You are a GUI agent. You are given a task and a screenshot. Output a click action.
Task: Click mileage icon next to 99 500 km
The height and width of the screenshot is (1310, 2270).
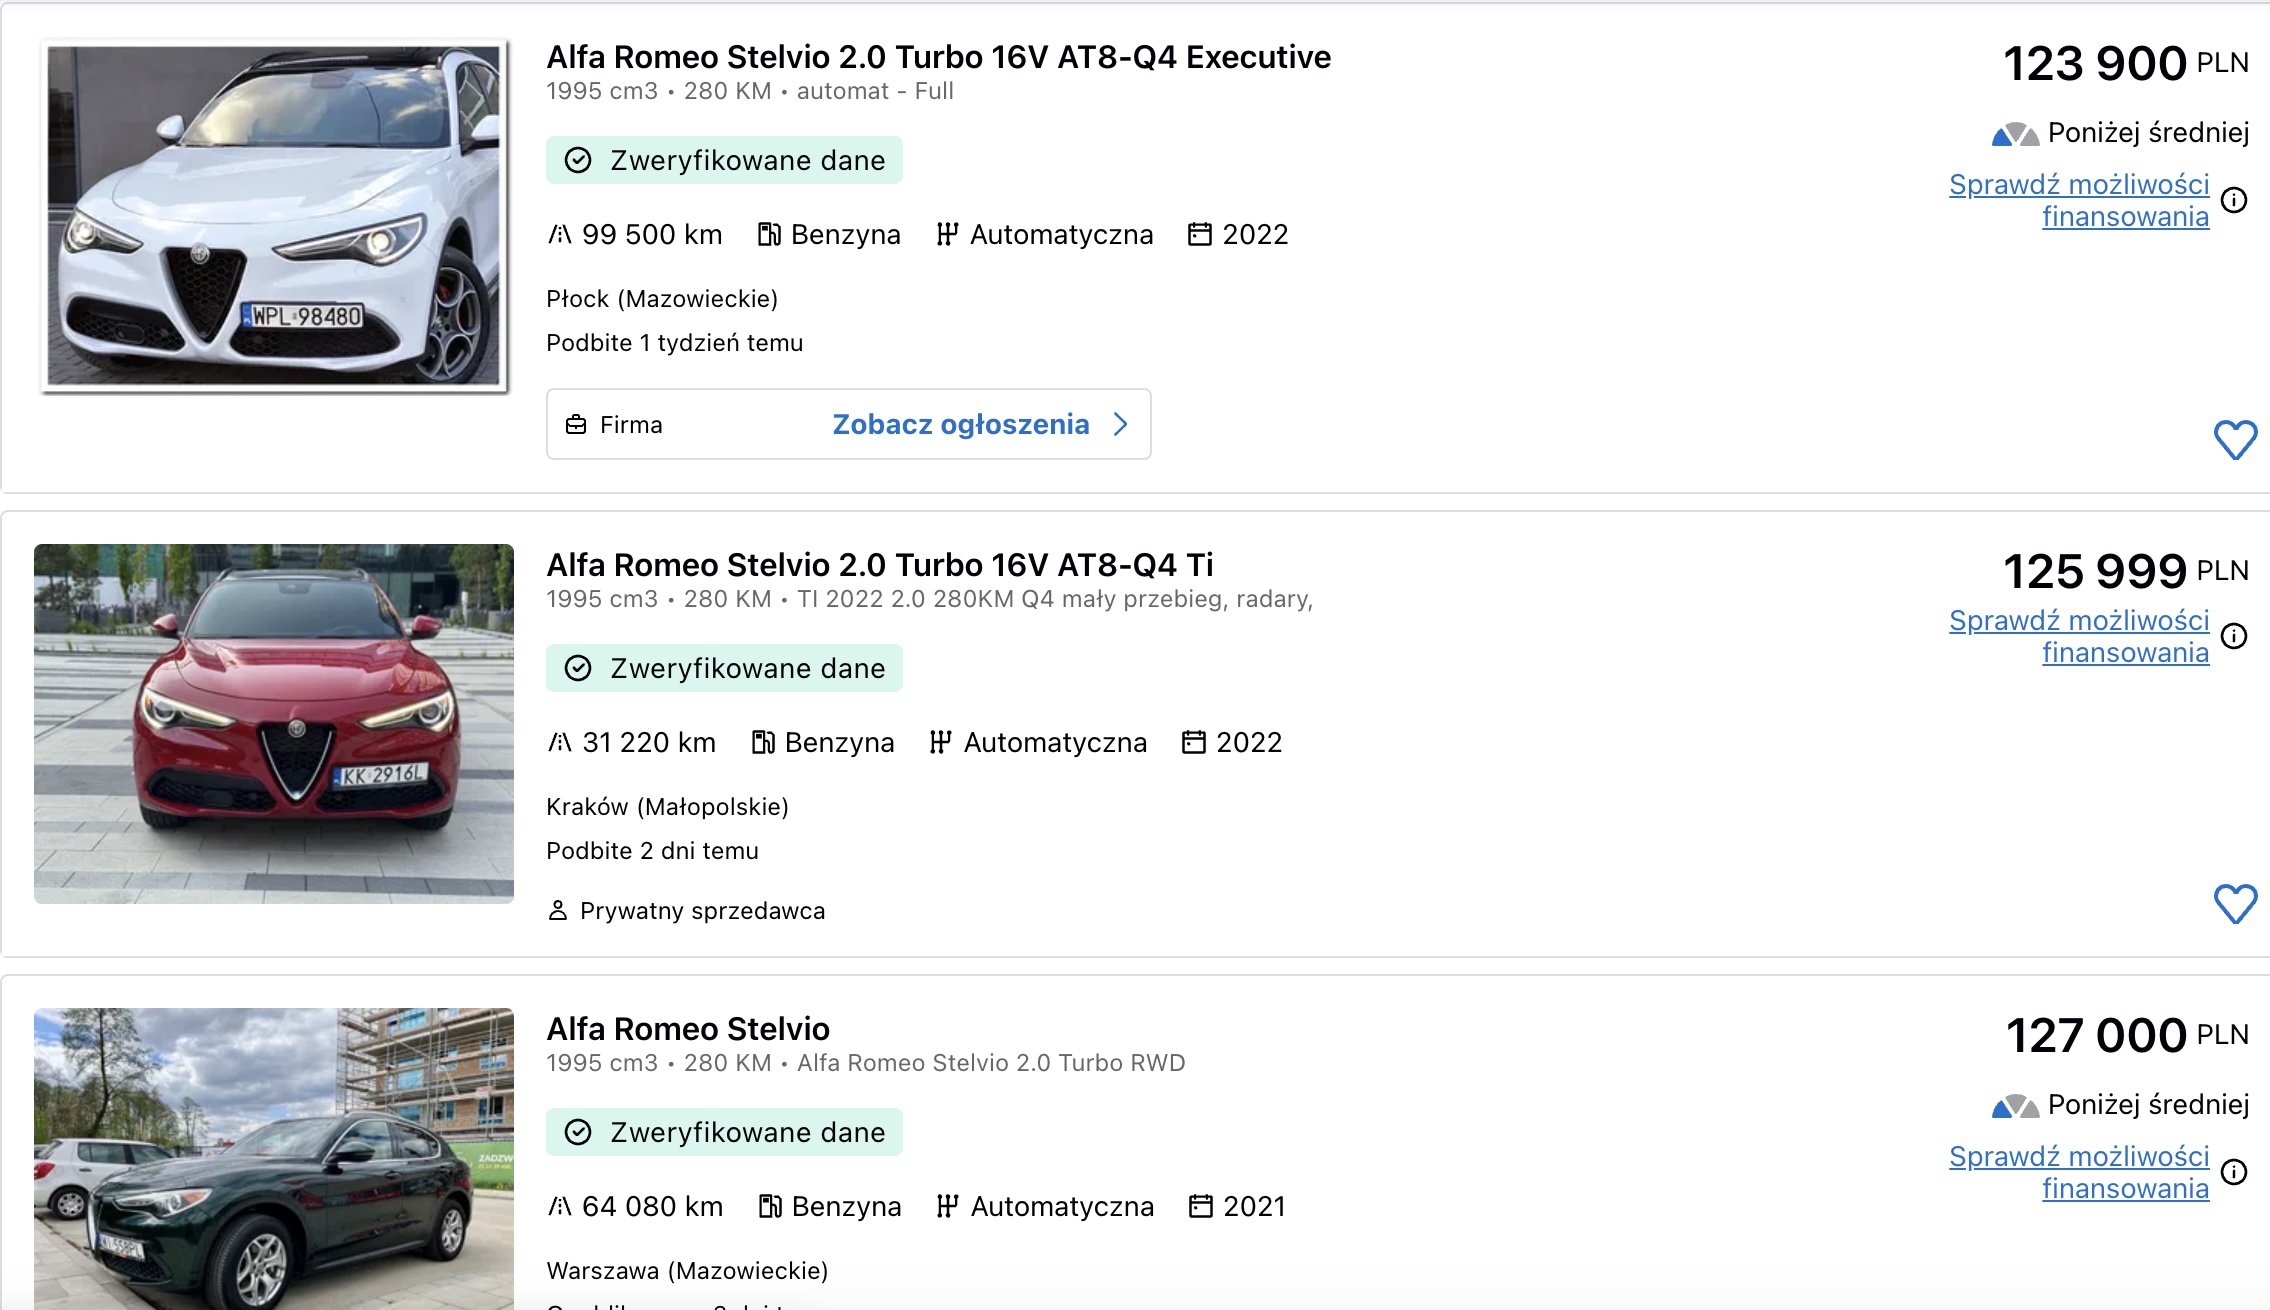click(560, 235)
